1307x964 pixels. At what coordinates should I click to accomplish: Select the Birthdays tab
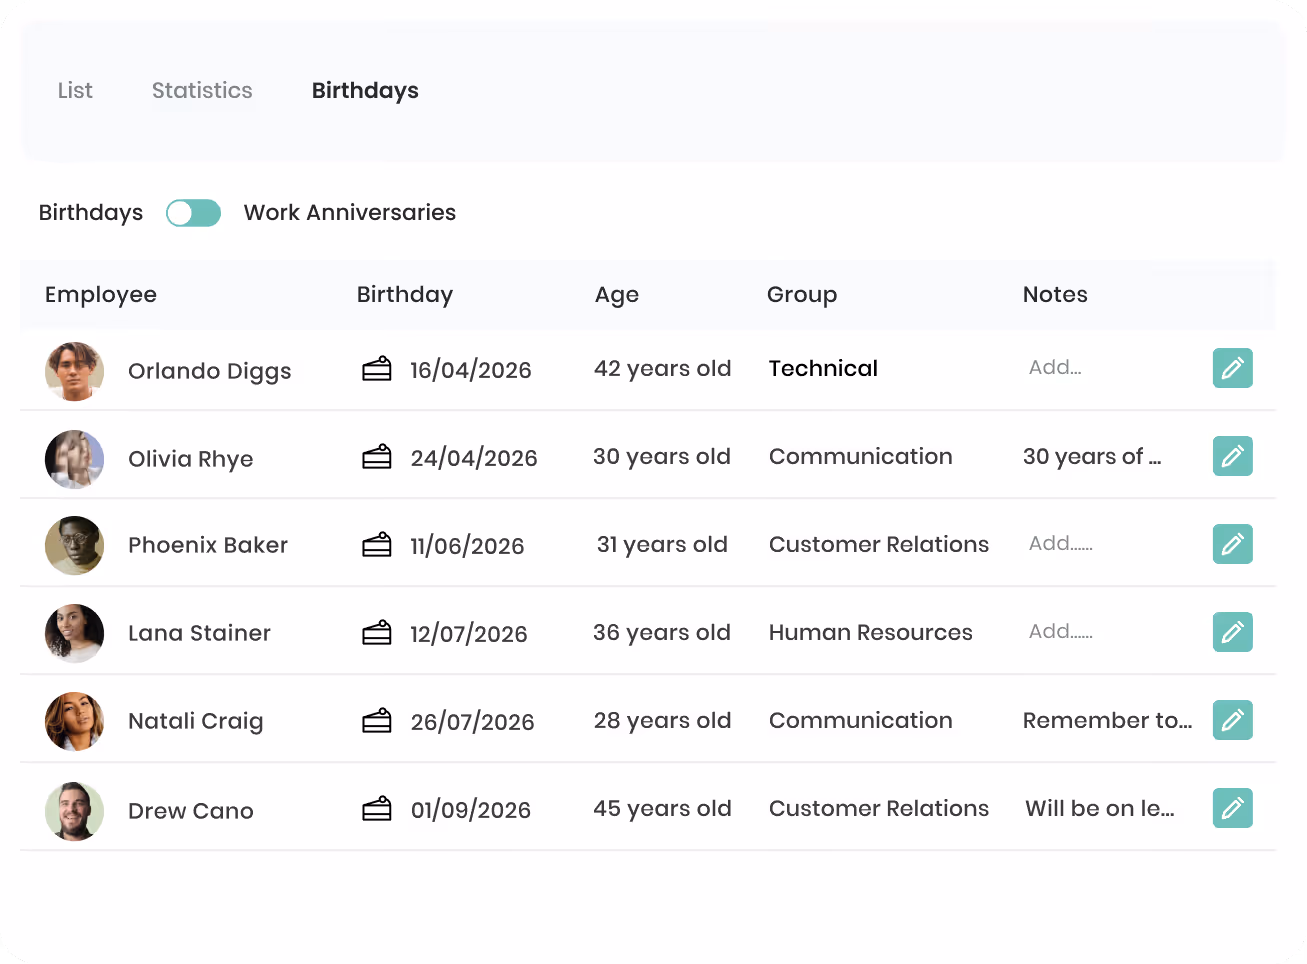click(365, 91)
